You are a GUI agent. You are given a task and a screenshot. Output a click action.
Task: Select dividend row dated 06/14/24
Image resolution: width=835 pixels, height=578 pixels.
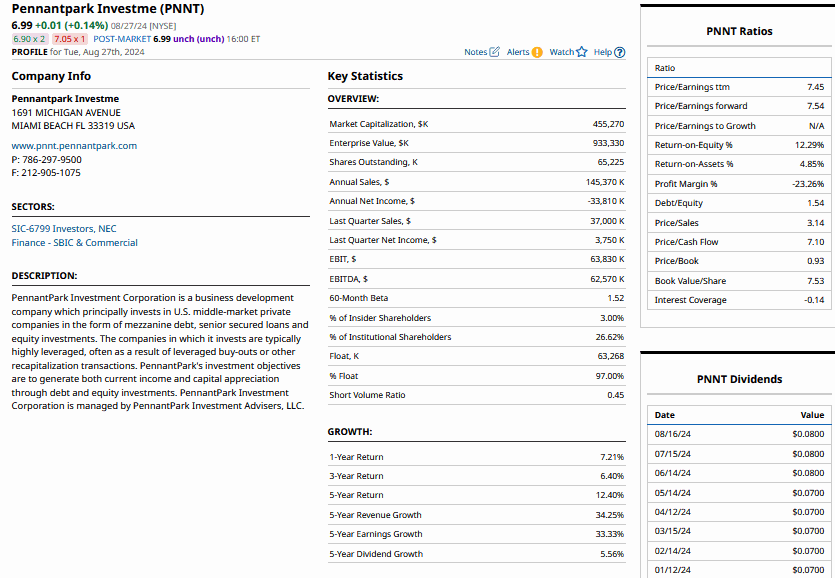click(739, 473)
